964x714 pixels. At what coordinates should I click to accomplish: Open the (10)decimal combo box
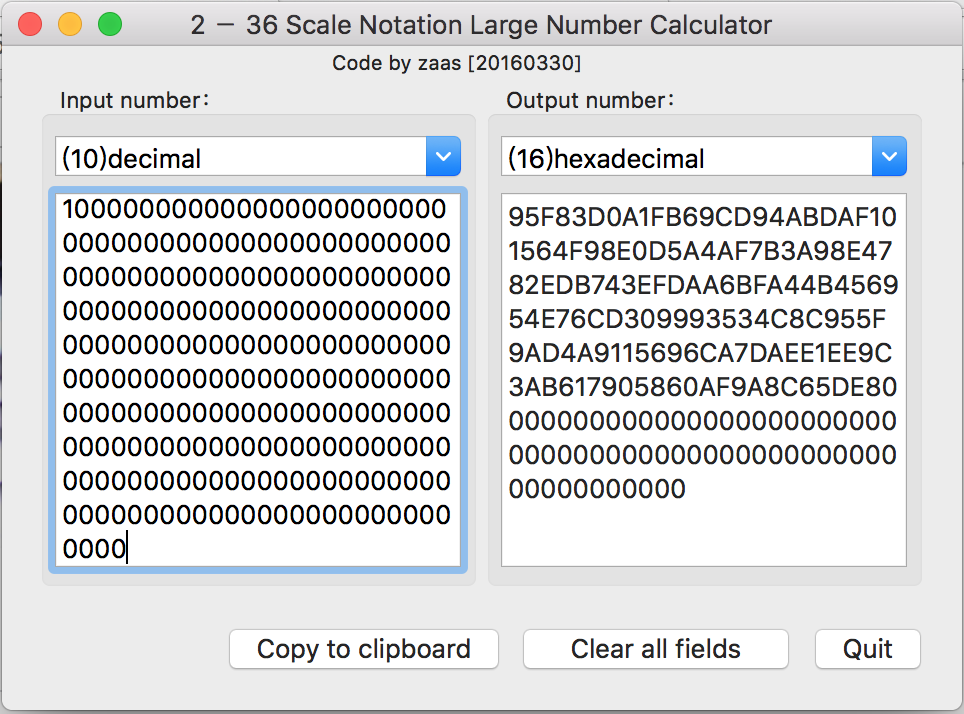240,158
